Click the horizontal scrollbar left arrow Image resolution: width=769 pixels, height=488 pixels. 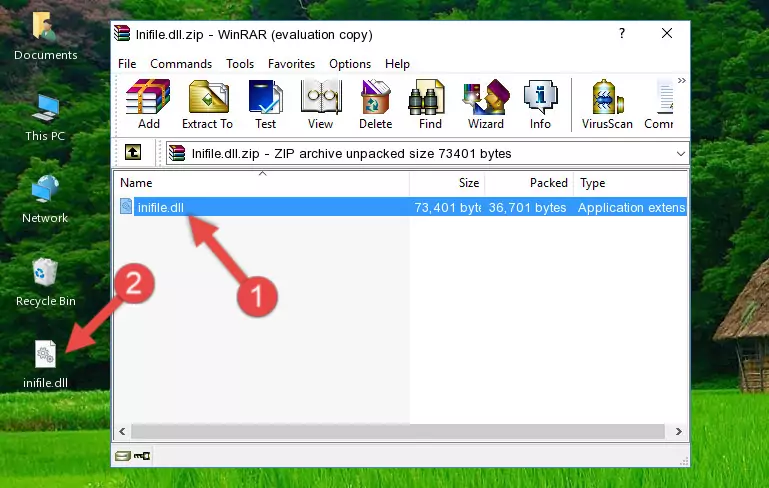123,432
